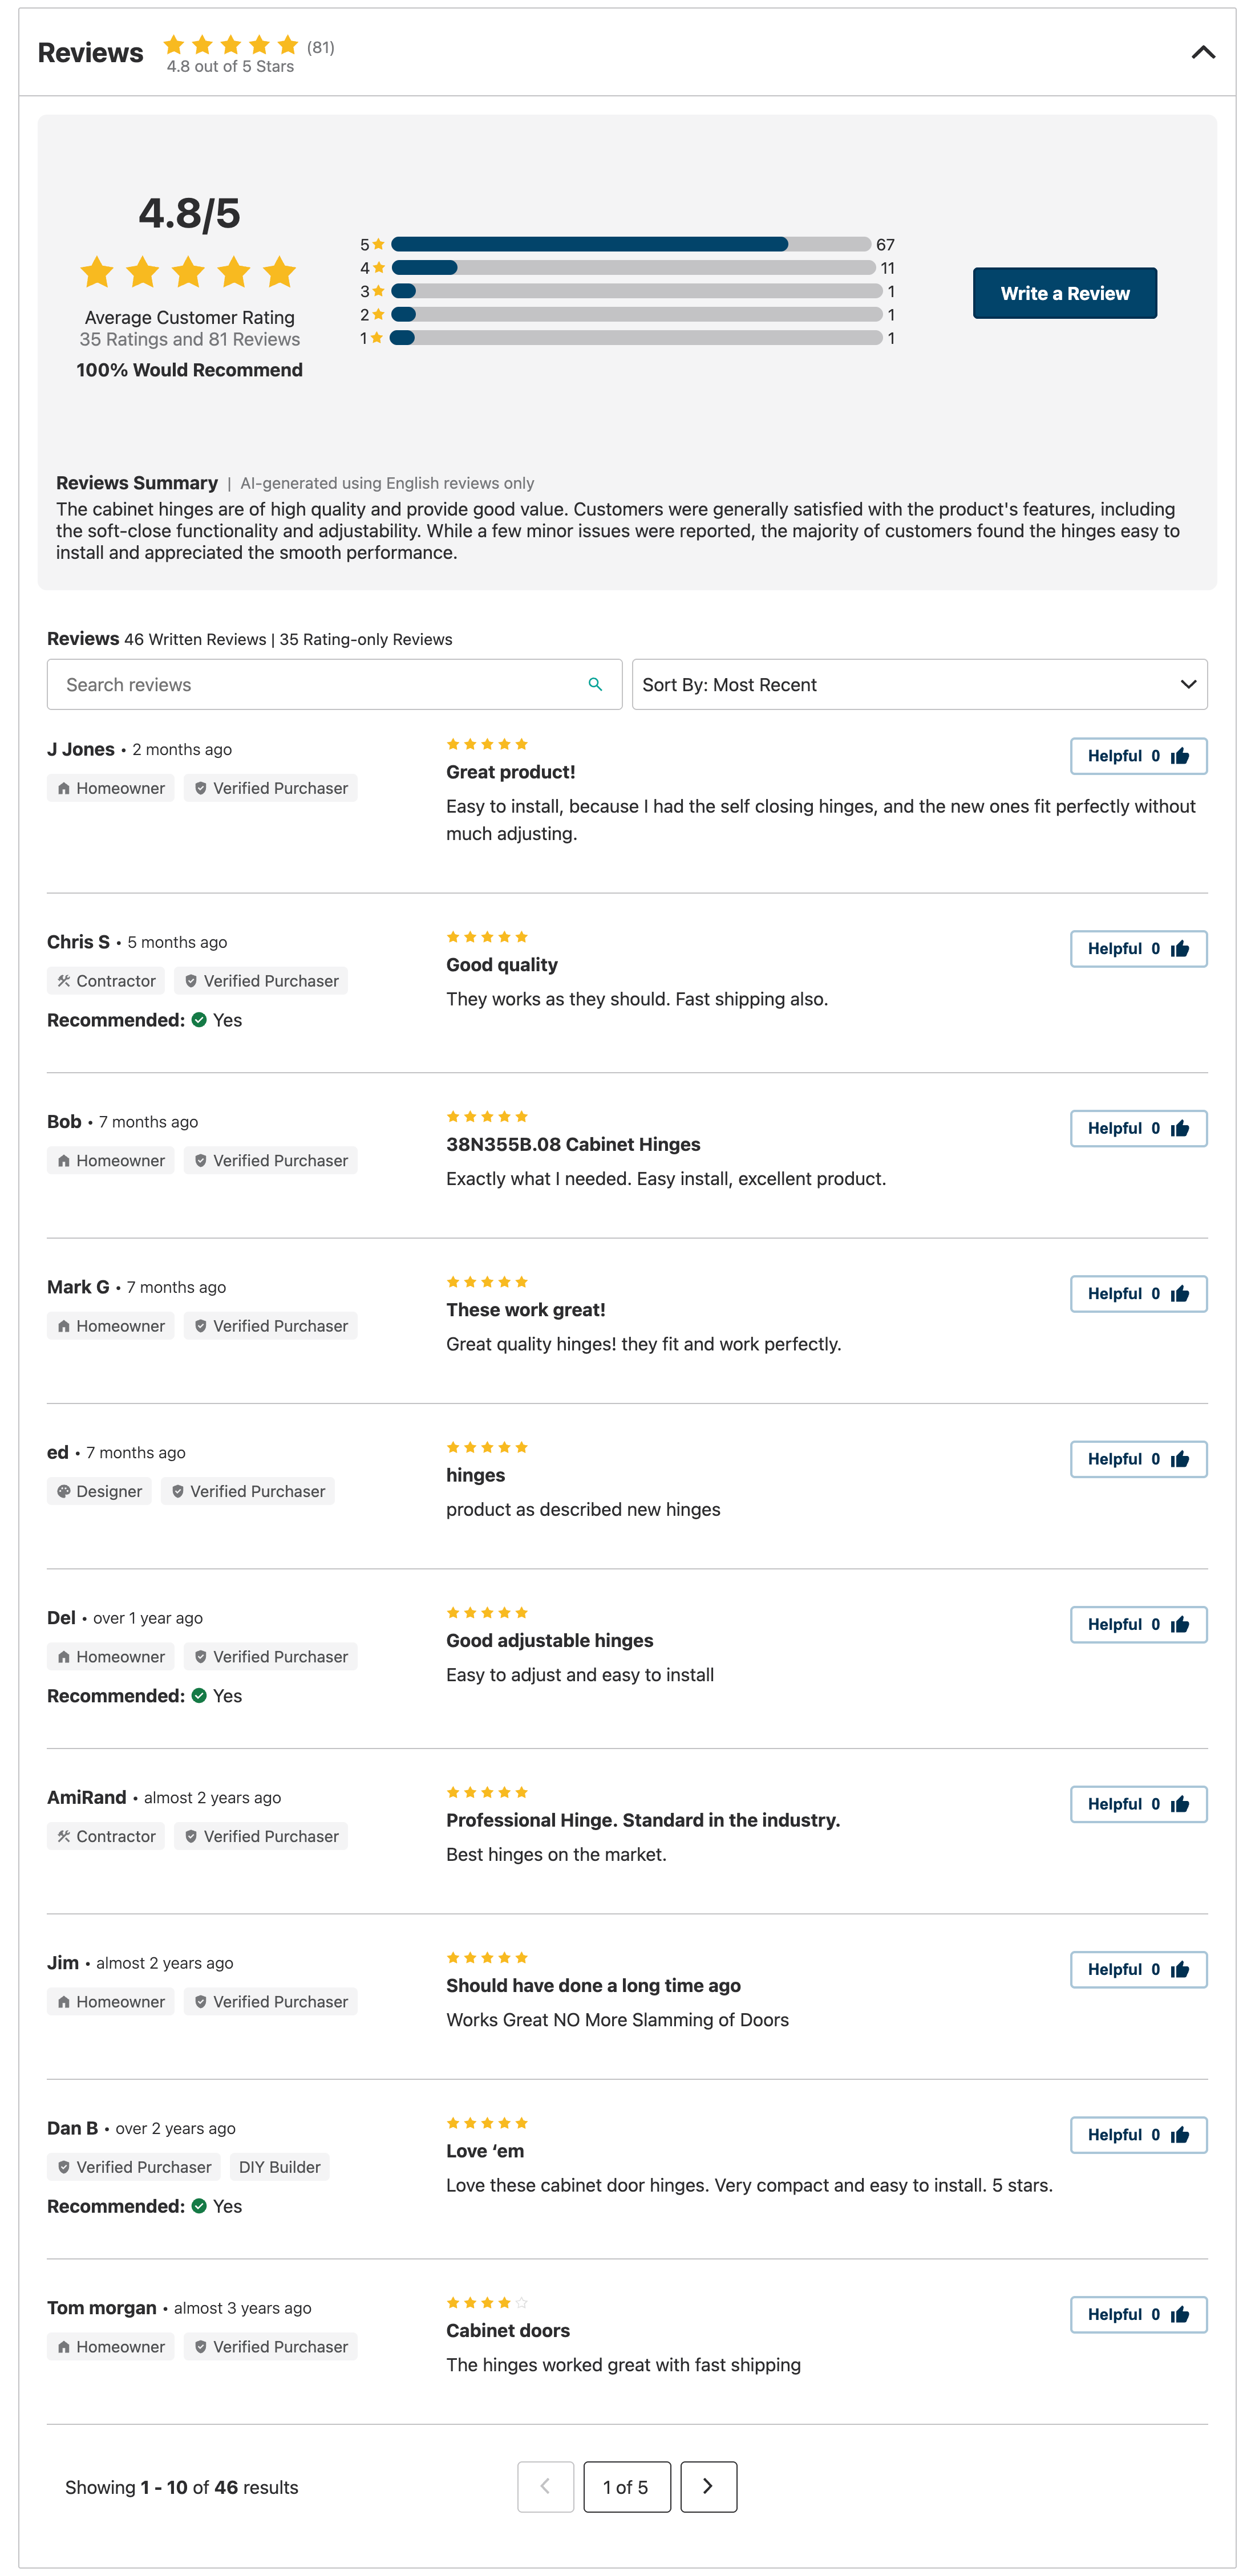Filter reviews by 1 star rating bar
The width and height of the screenshot is (1255, 2576).
pos(635,338)
